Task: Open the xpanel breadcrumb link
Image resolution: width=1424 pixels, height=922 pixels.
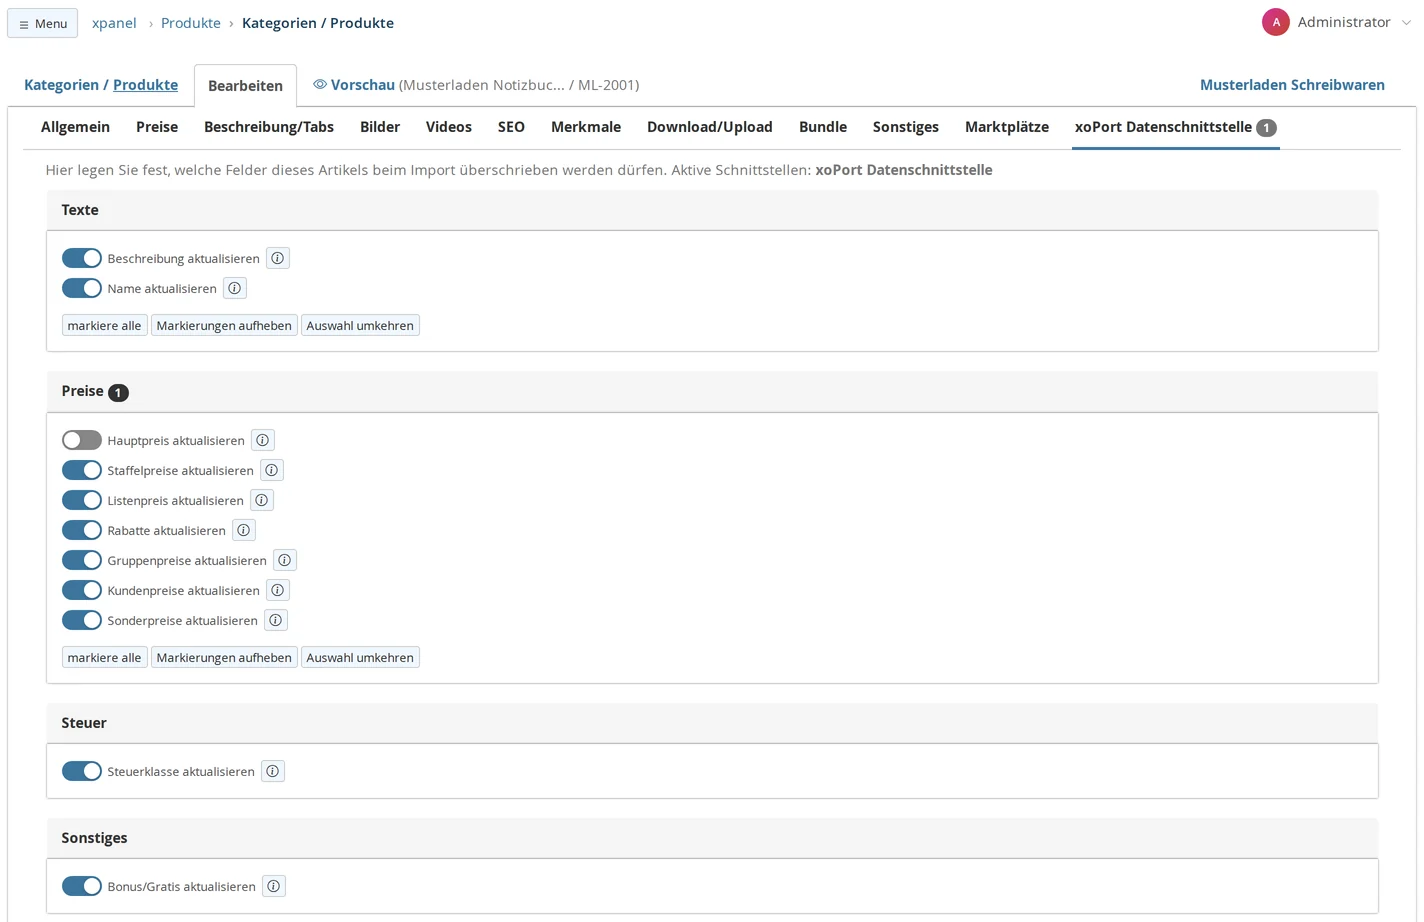Action: 114,23
